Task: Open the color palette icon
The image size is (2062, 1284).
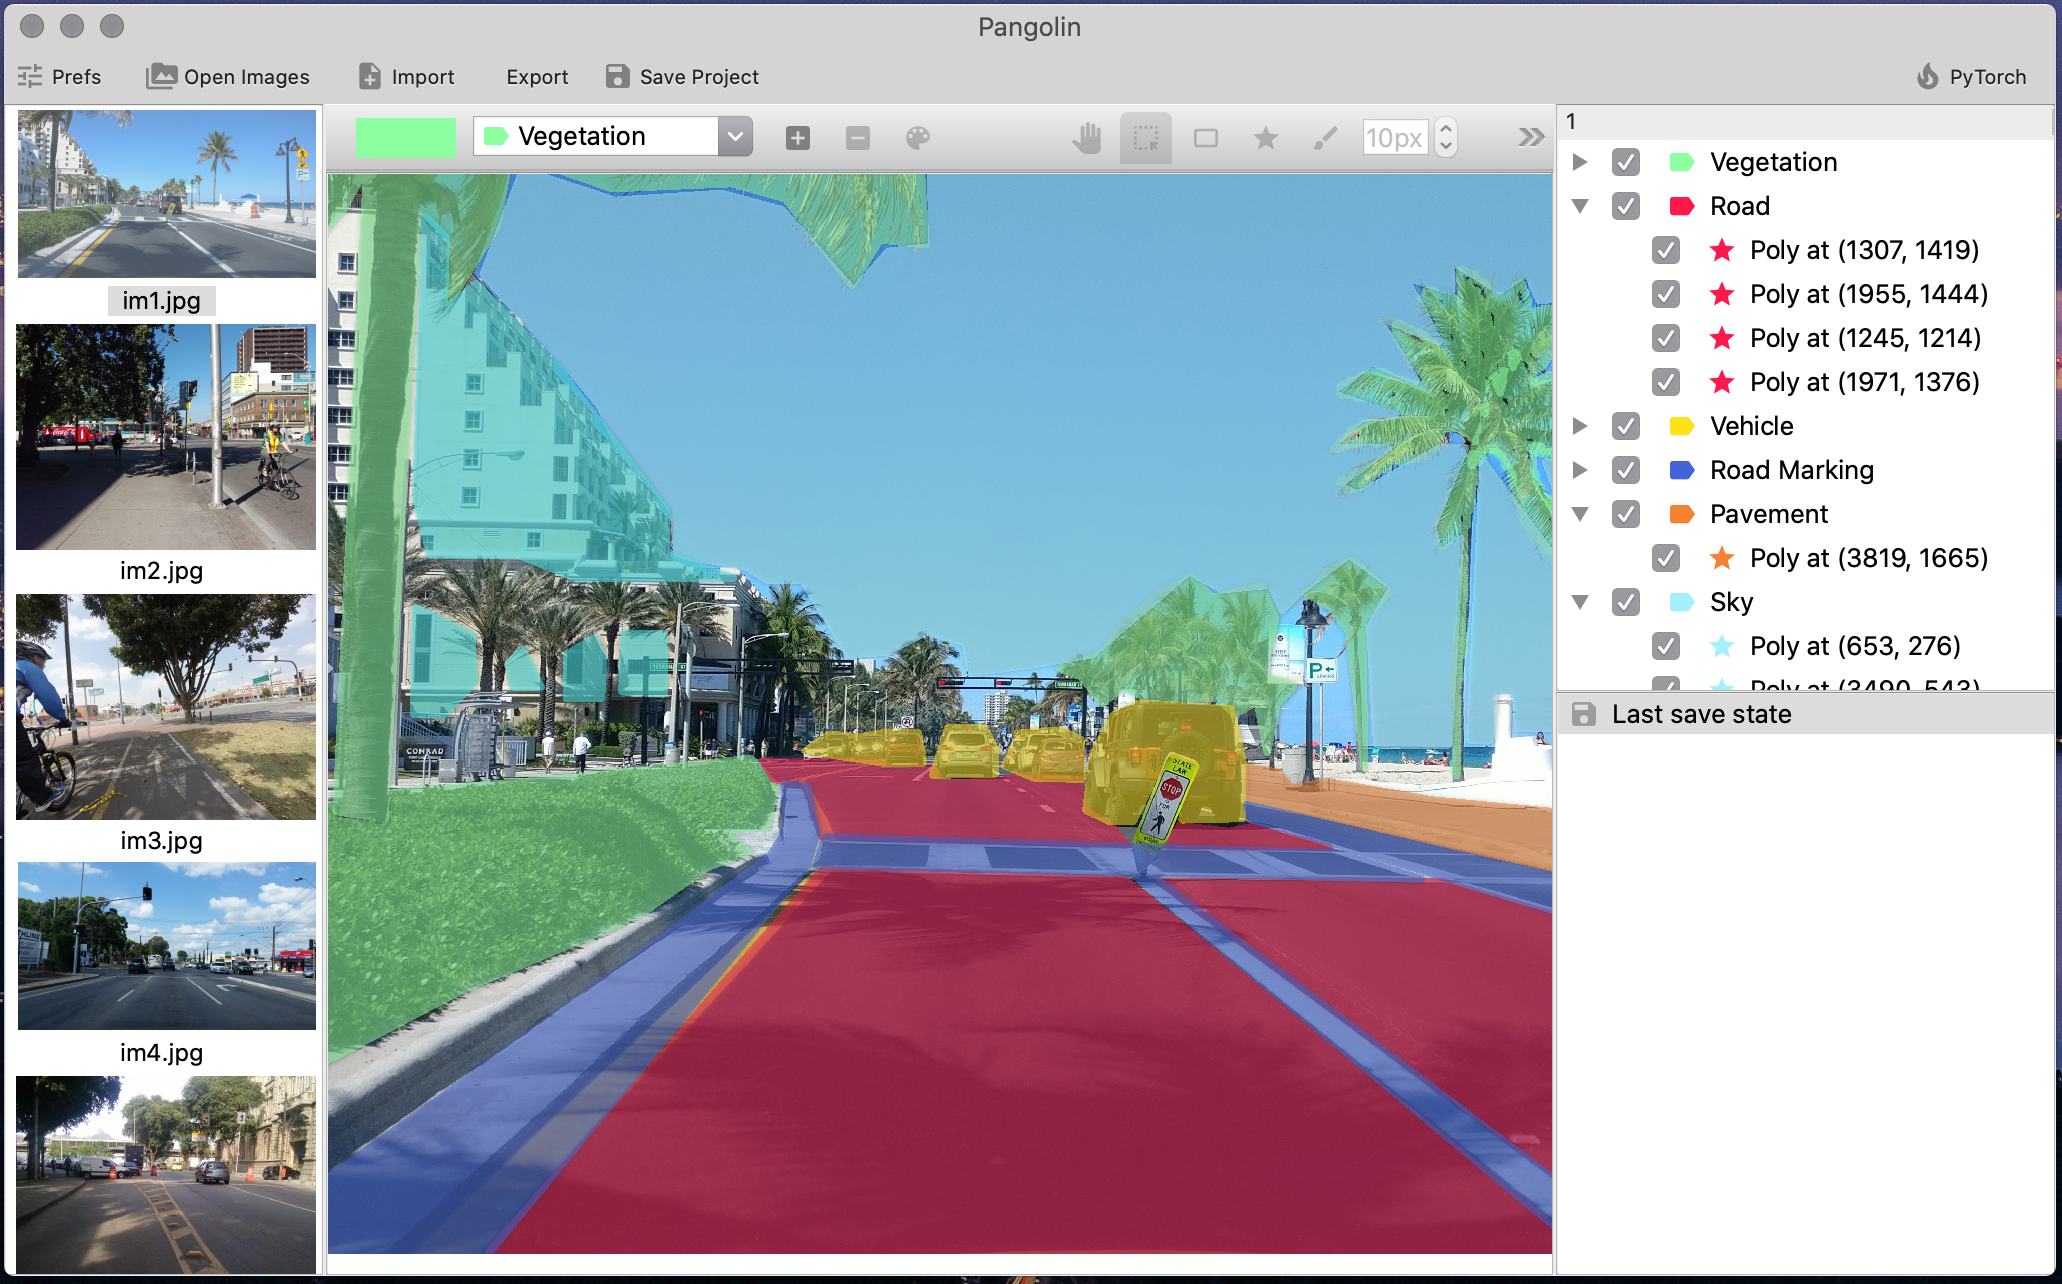Action: coord(917,138)
